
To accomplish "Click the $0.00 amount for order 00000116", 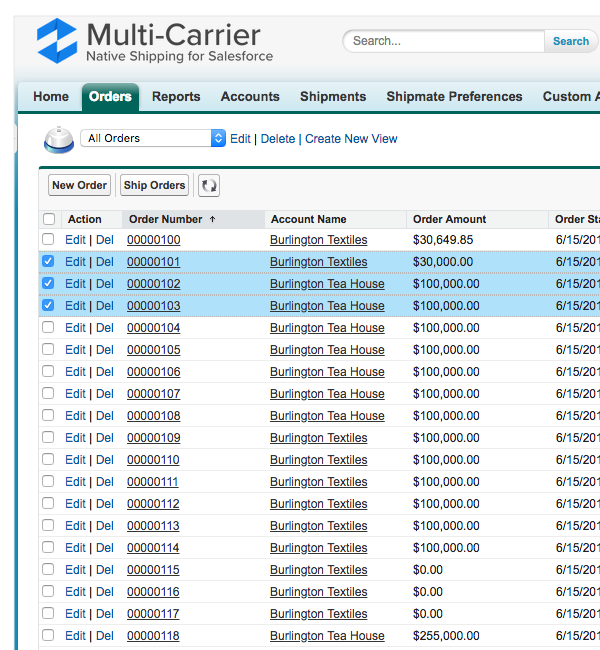I will click(428, 592).
